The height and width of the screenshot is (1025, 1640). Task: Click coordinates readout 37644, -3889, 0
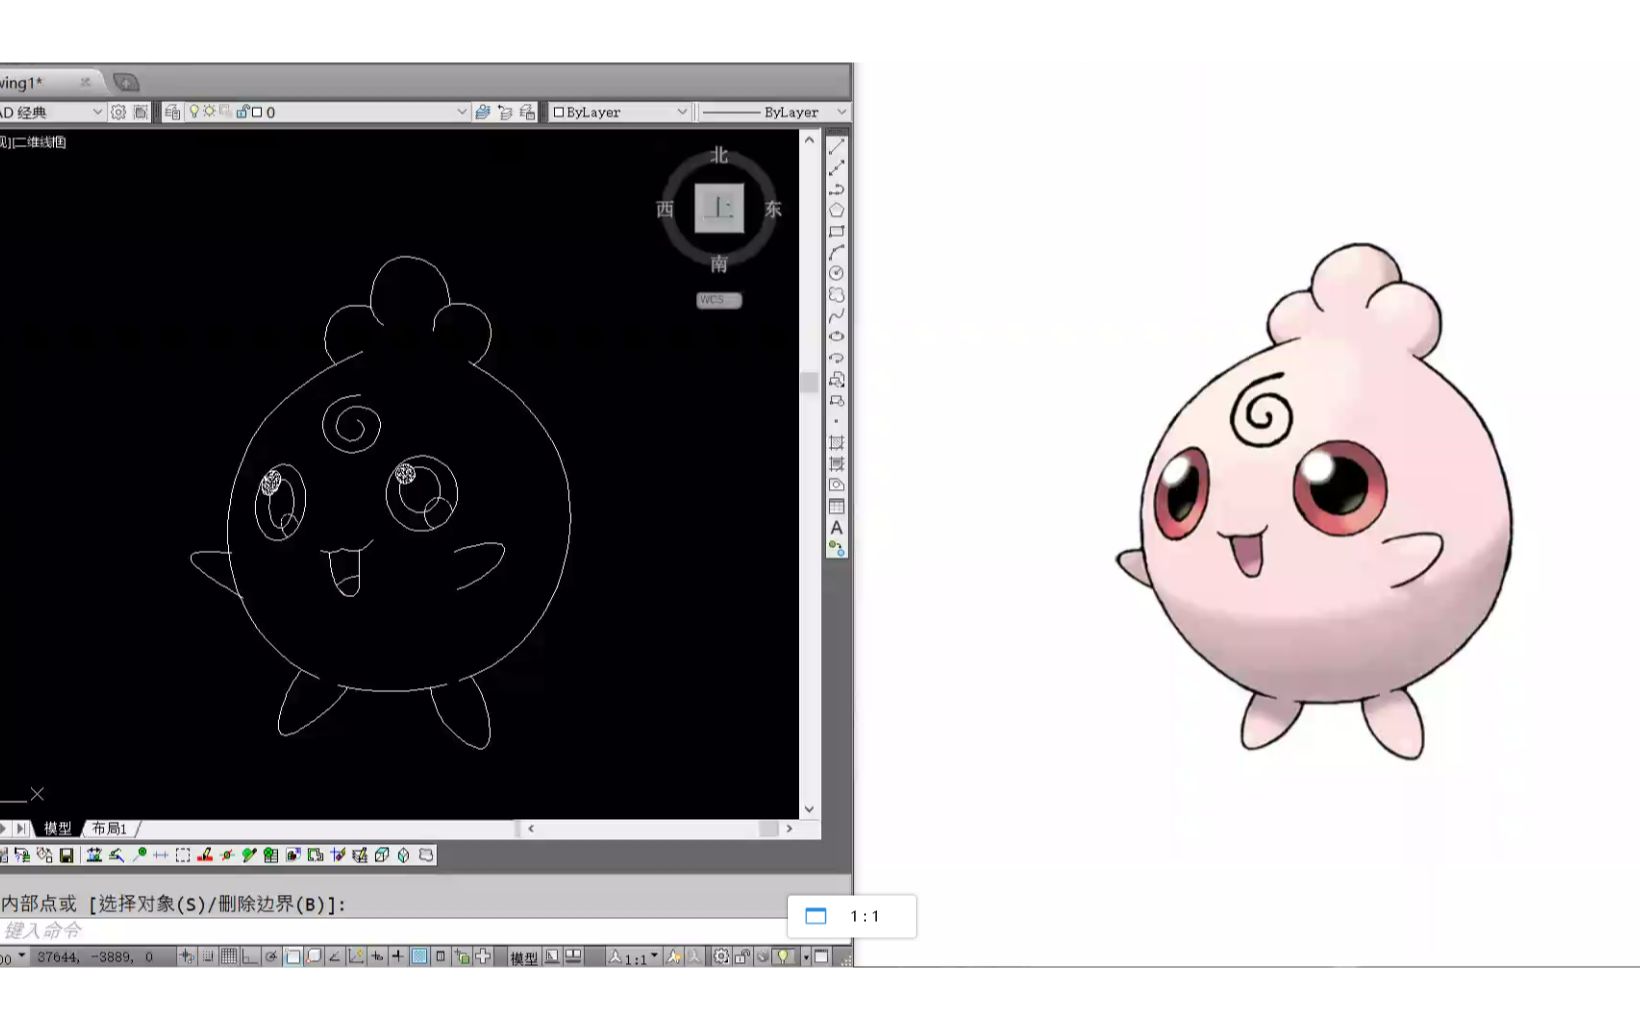96,957
